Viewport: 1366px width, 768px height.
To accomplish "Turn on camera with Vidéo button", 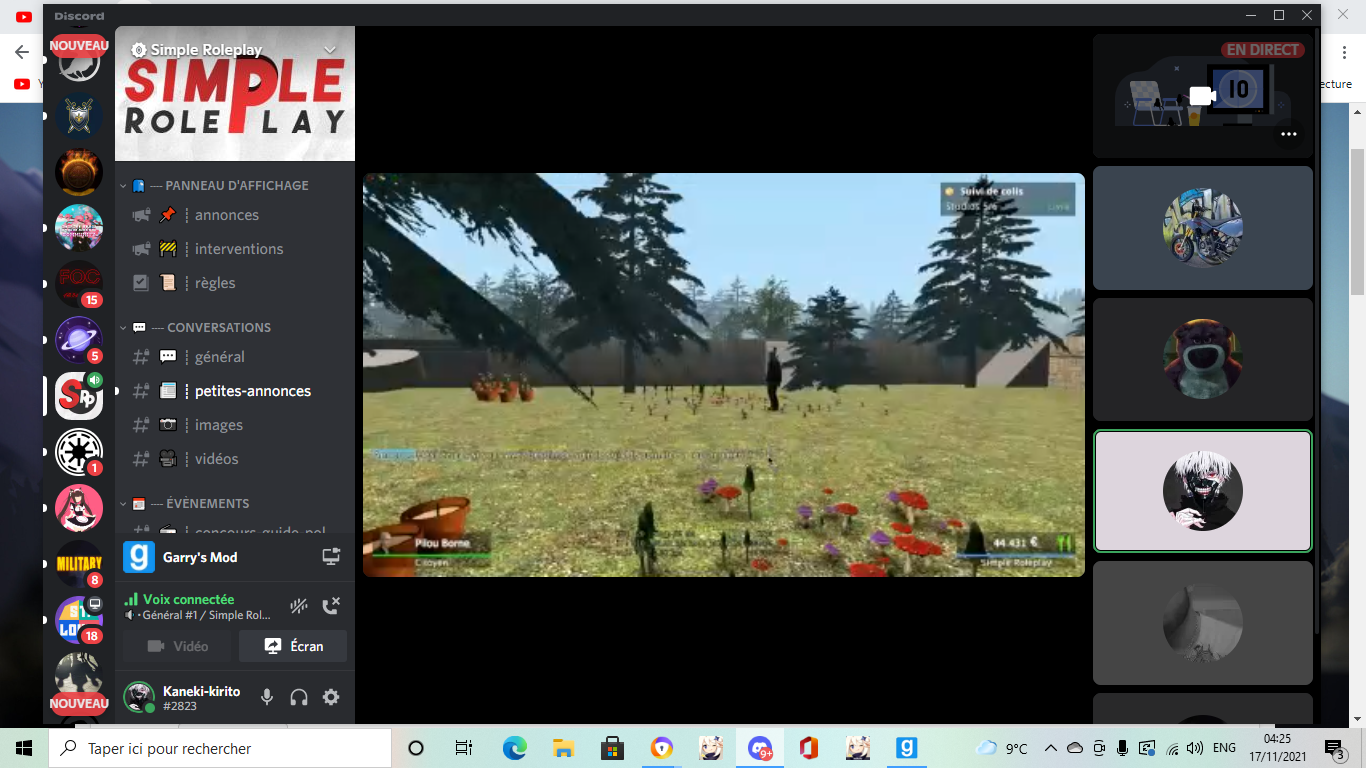I will (177, 646).
